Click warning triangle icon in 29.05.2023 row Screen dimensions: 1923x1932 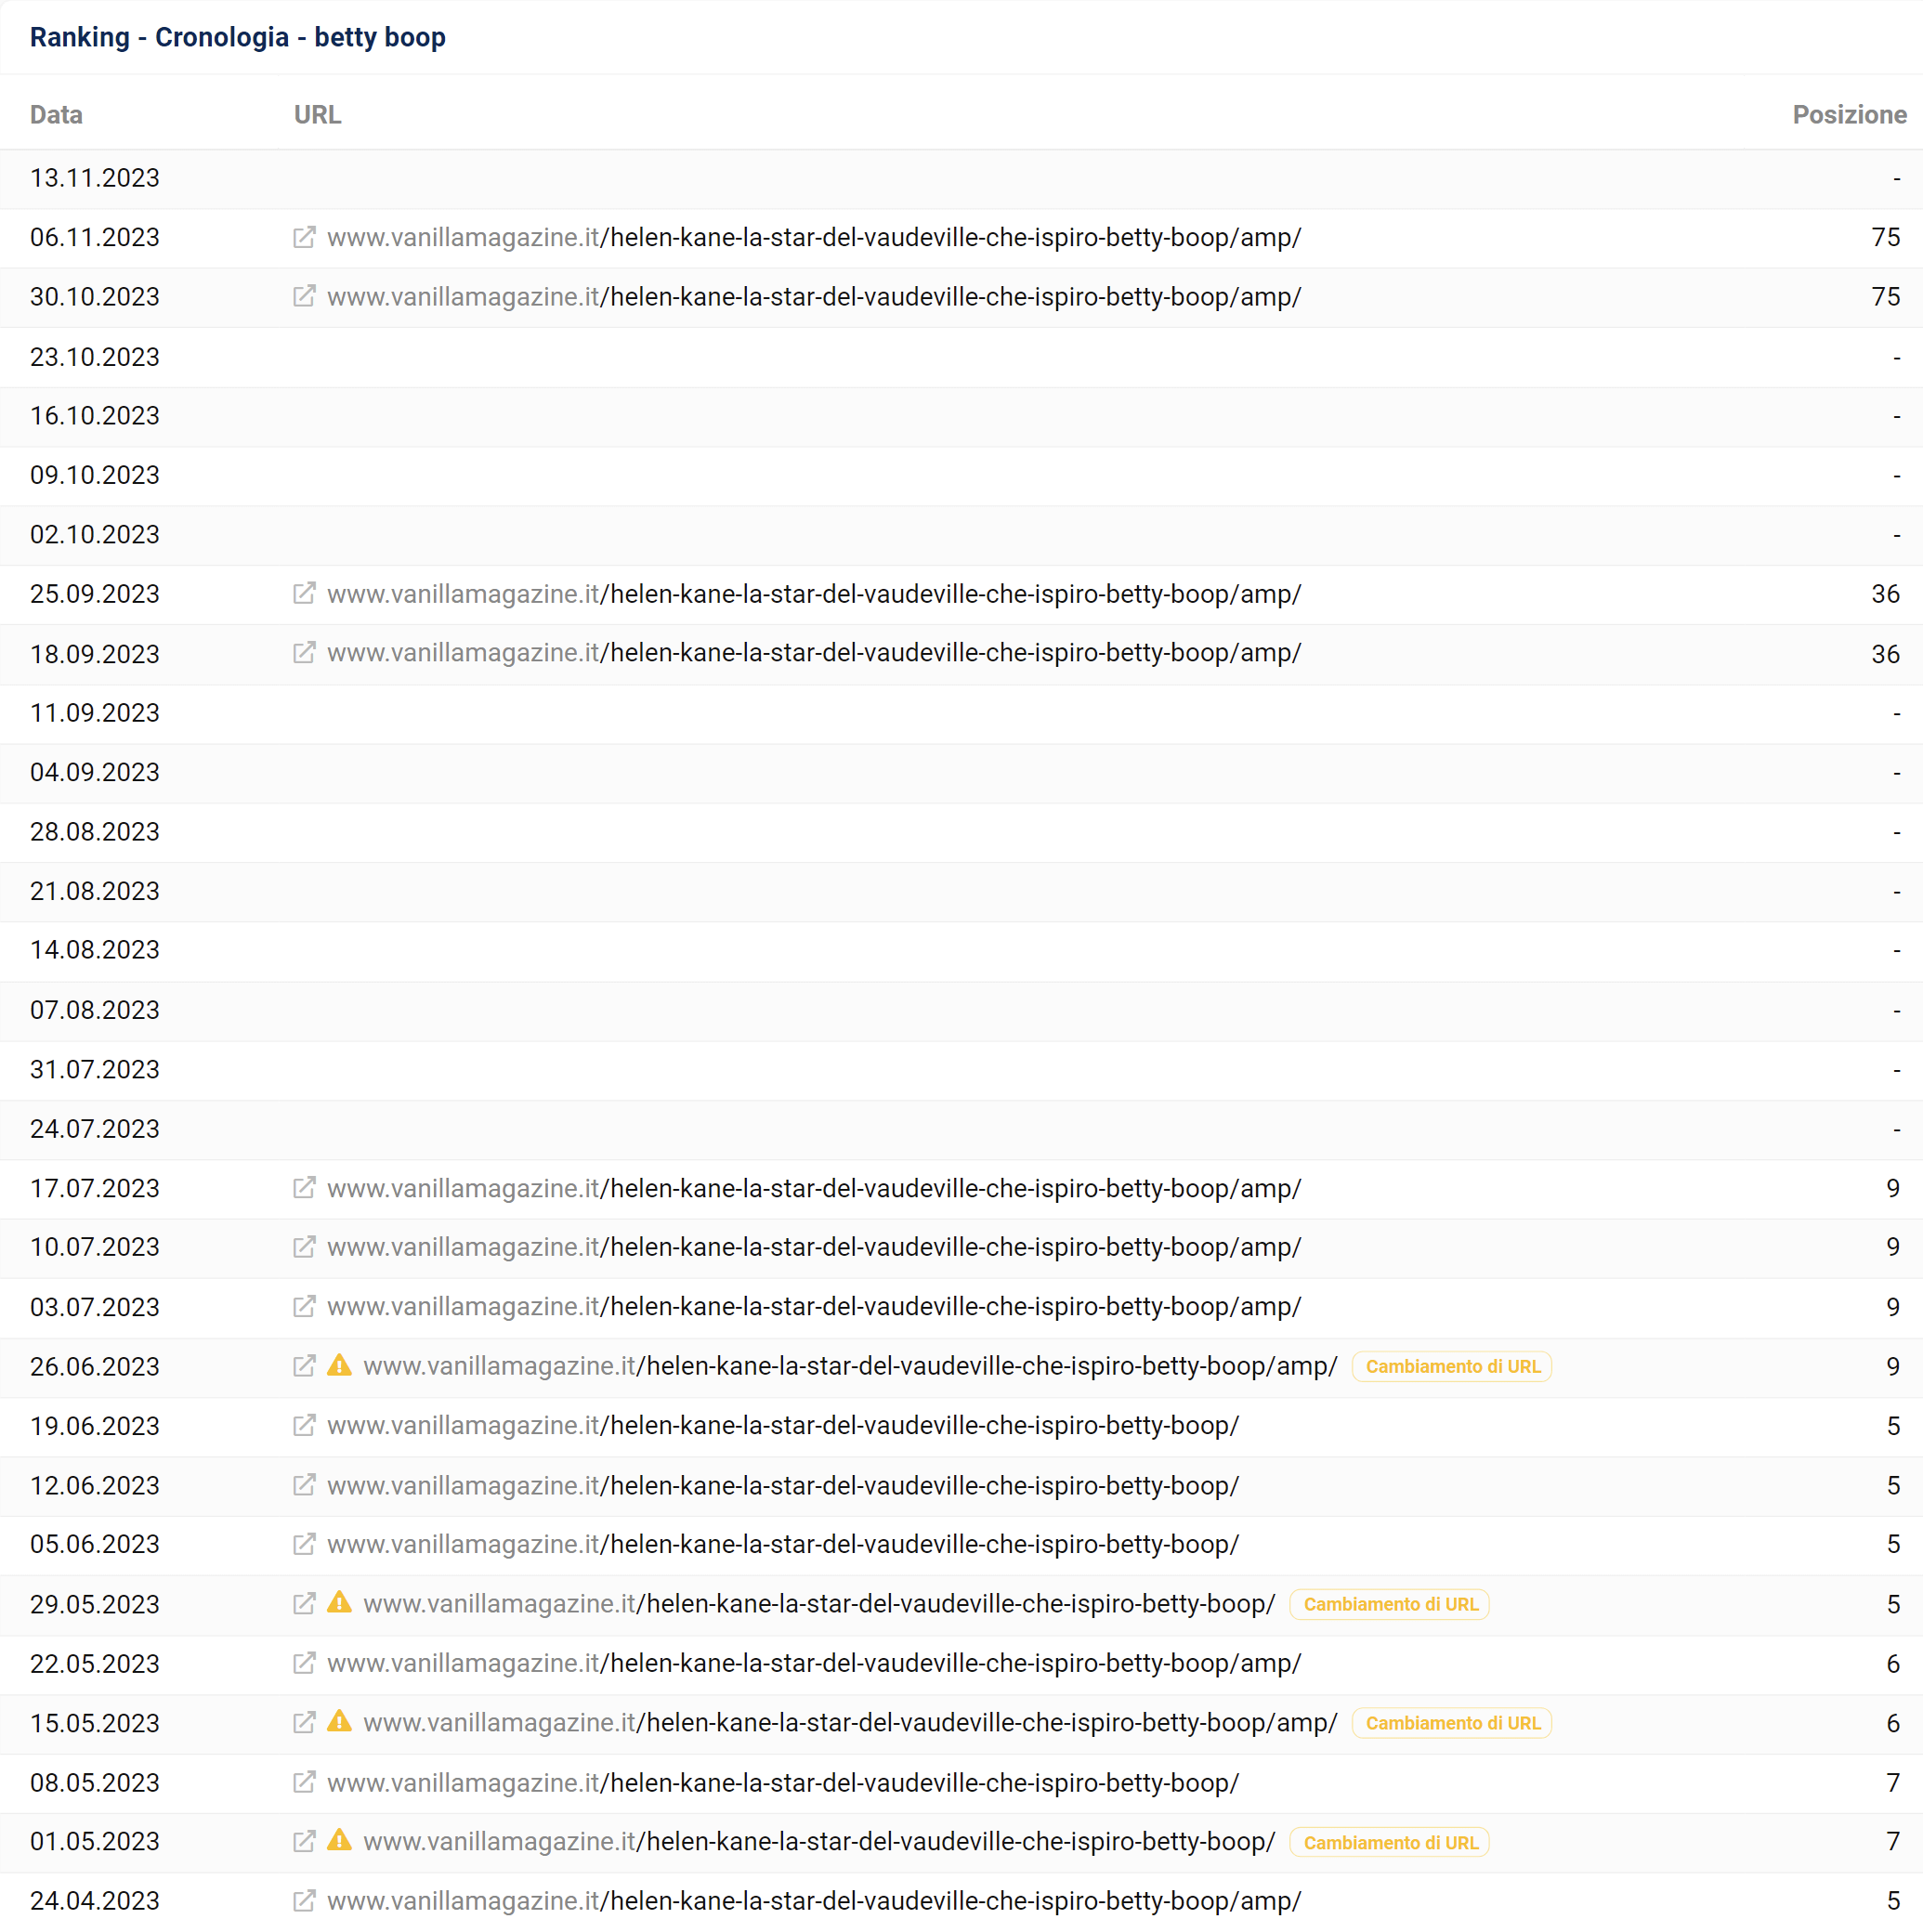point(340,1603)
